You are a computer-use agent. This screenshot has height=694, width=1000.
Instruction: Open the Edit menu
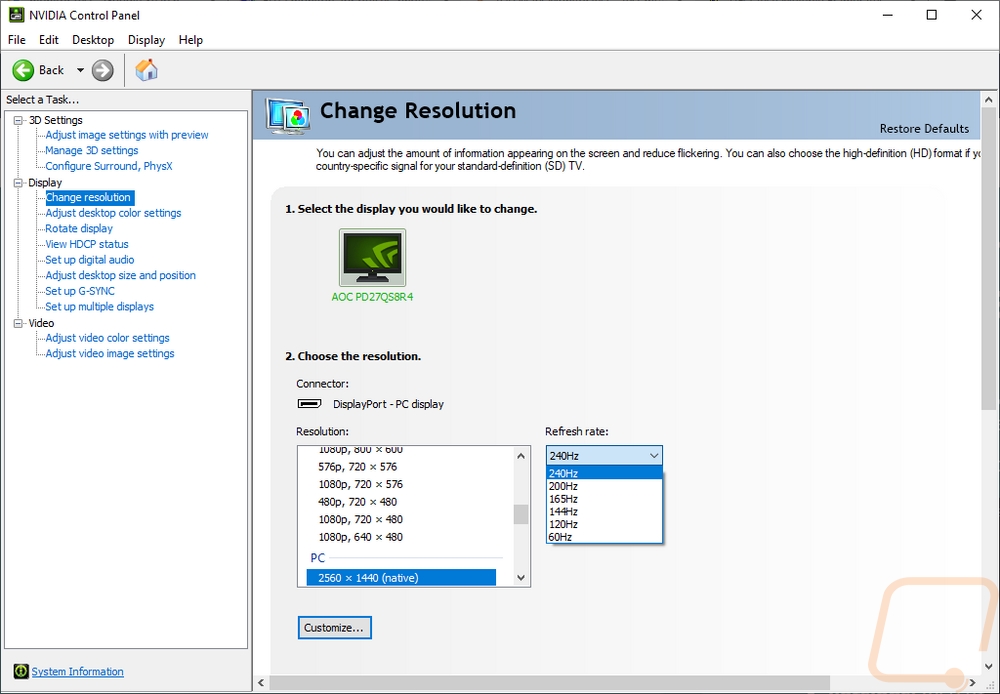(x=48, y=40)
